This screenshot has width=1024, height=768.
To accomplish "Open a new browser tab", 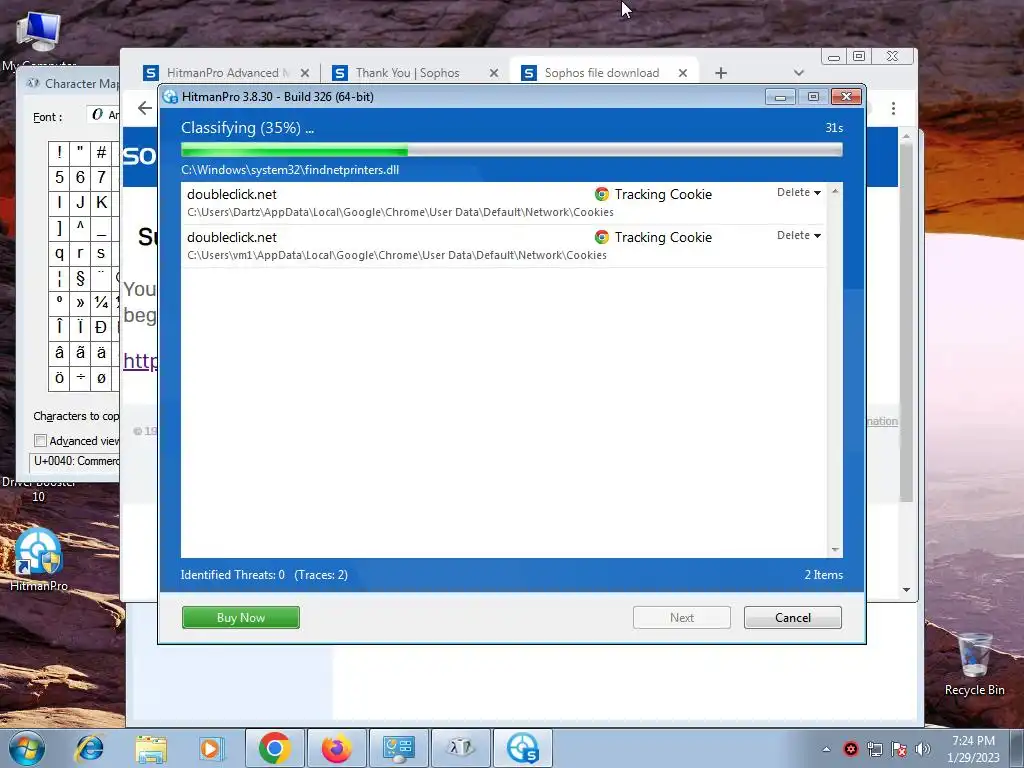I will [720, 73].
